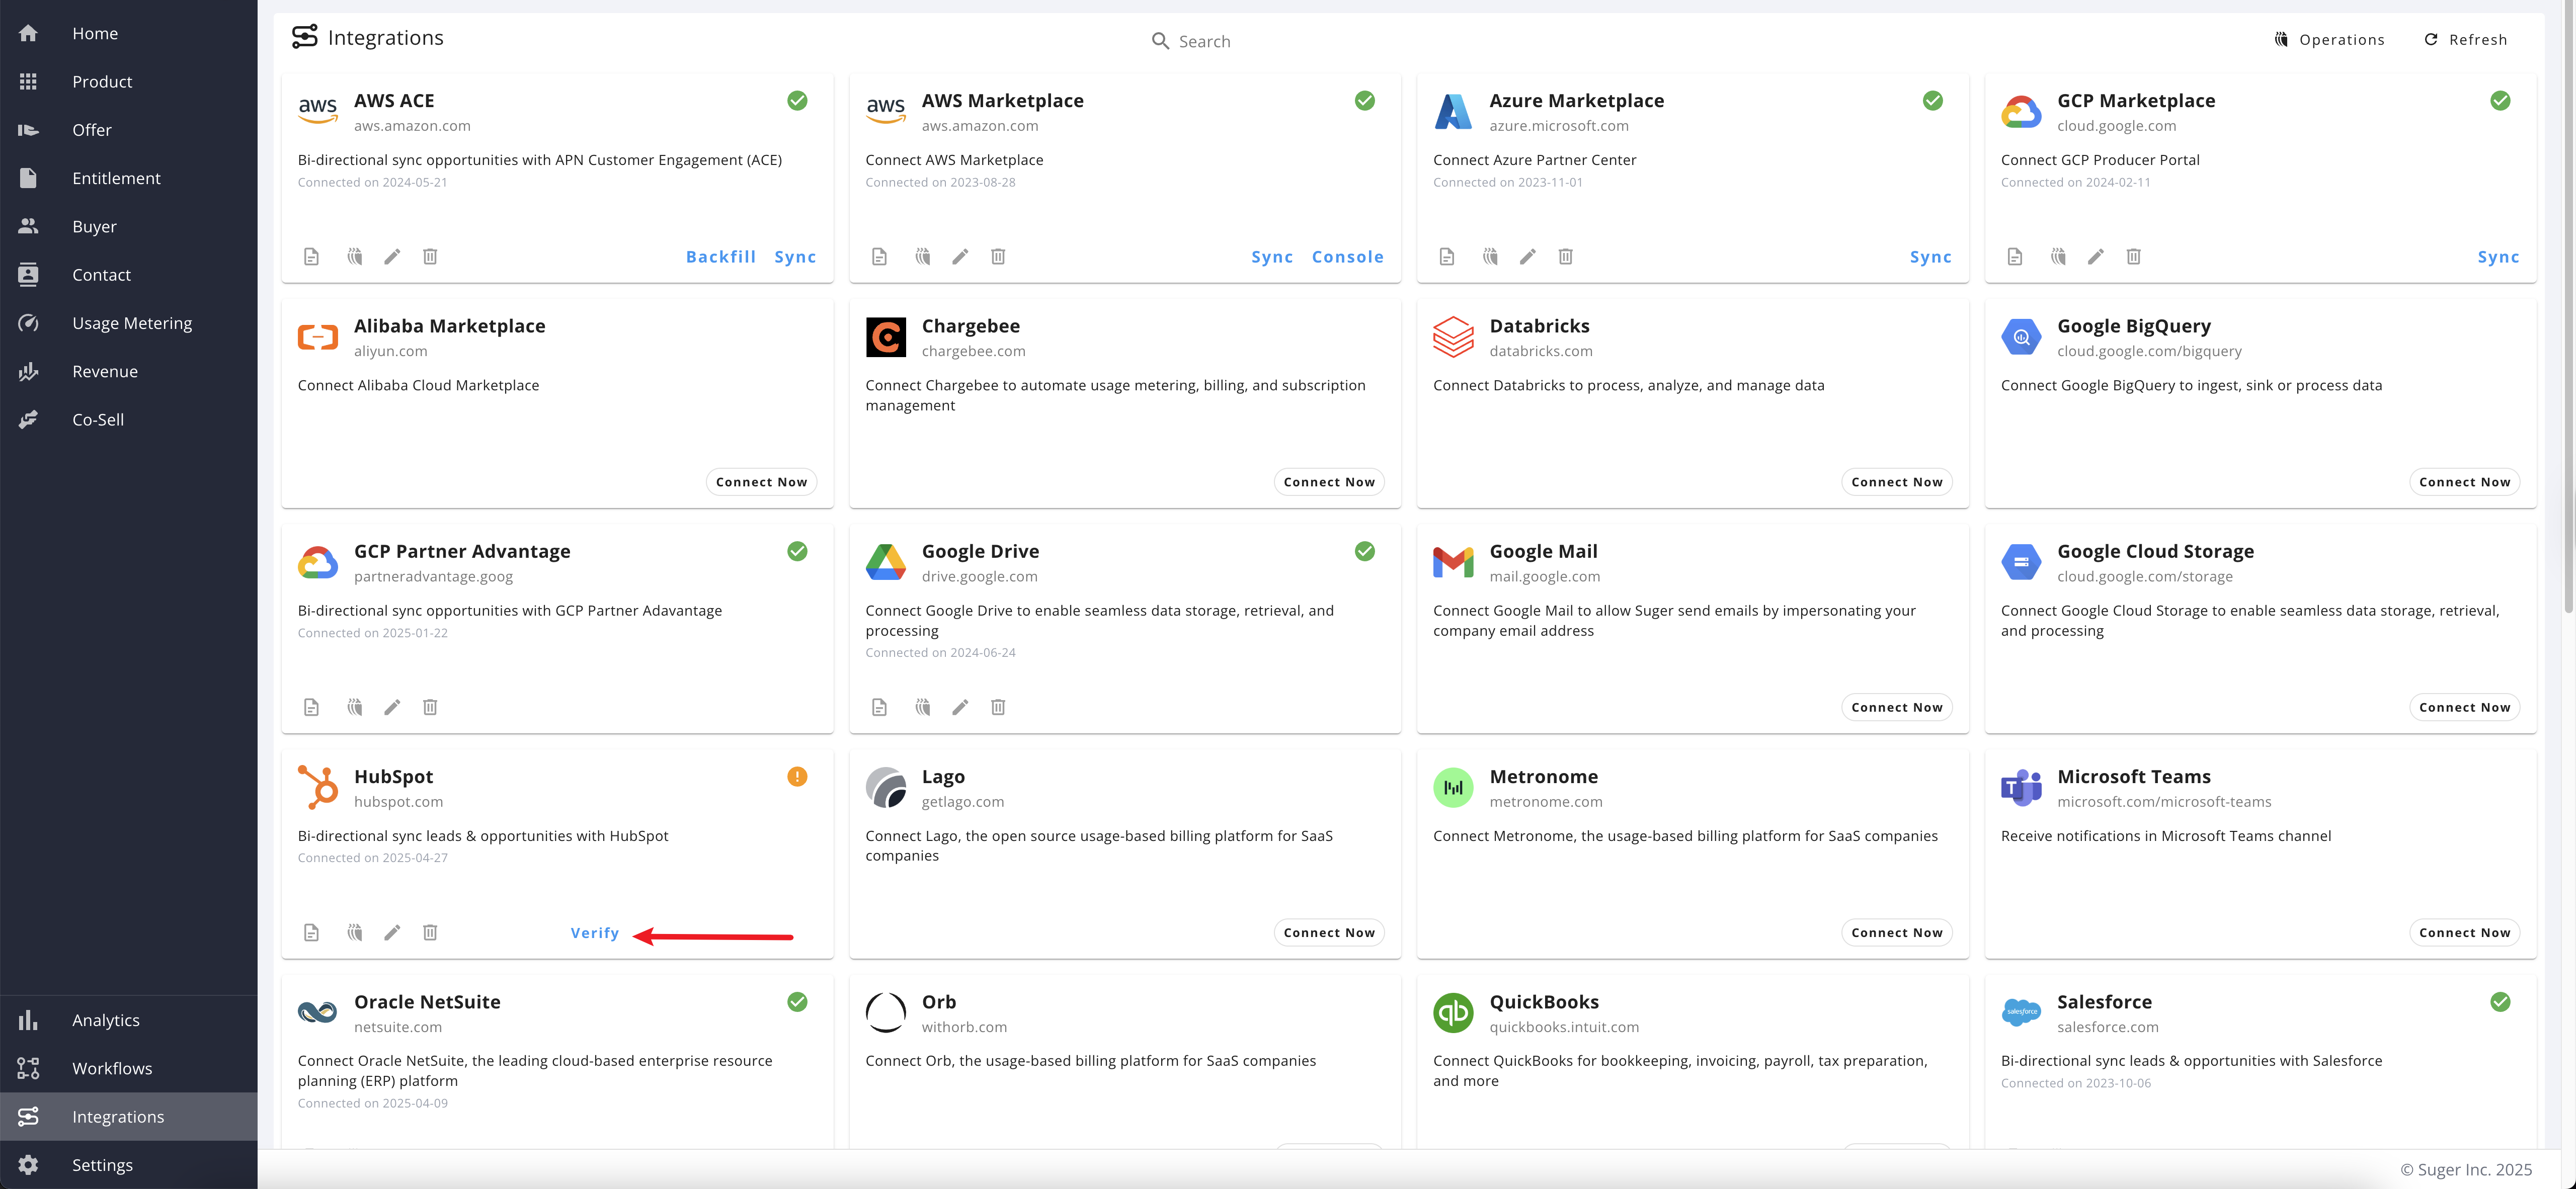Screen dimensions: 2576x1189
Task: Open Workflows from the sidebar
Action: [111, 1068]
